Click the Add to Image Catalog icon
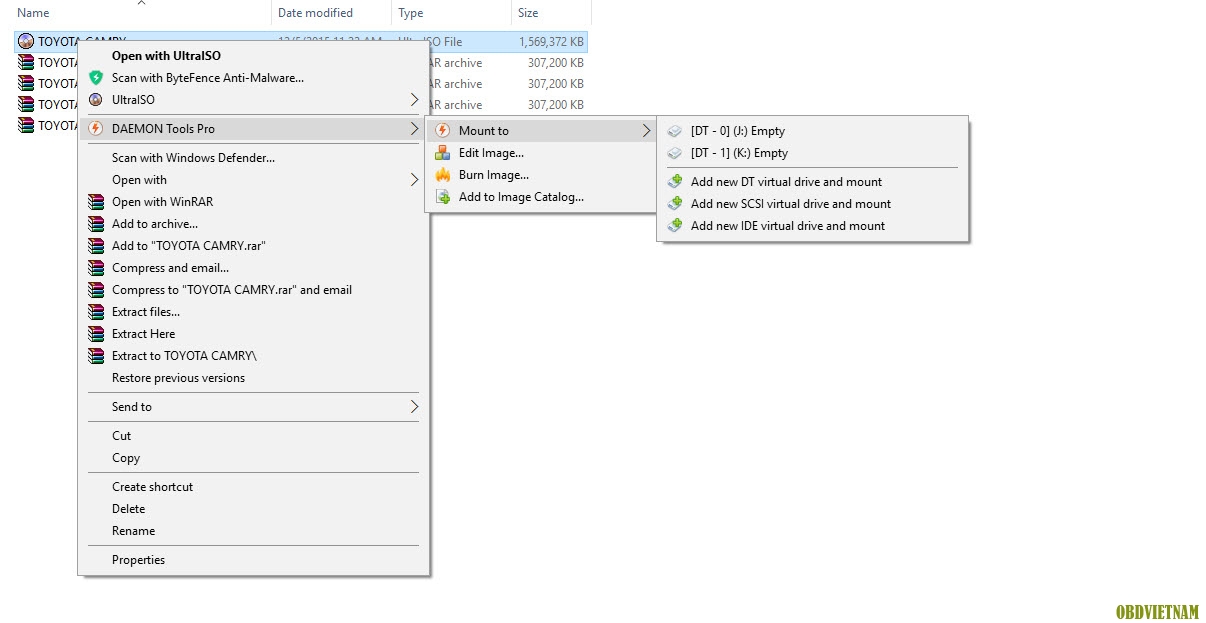Screen dimensions: 1206x623 (442, 197)
